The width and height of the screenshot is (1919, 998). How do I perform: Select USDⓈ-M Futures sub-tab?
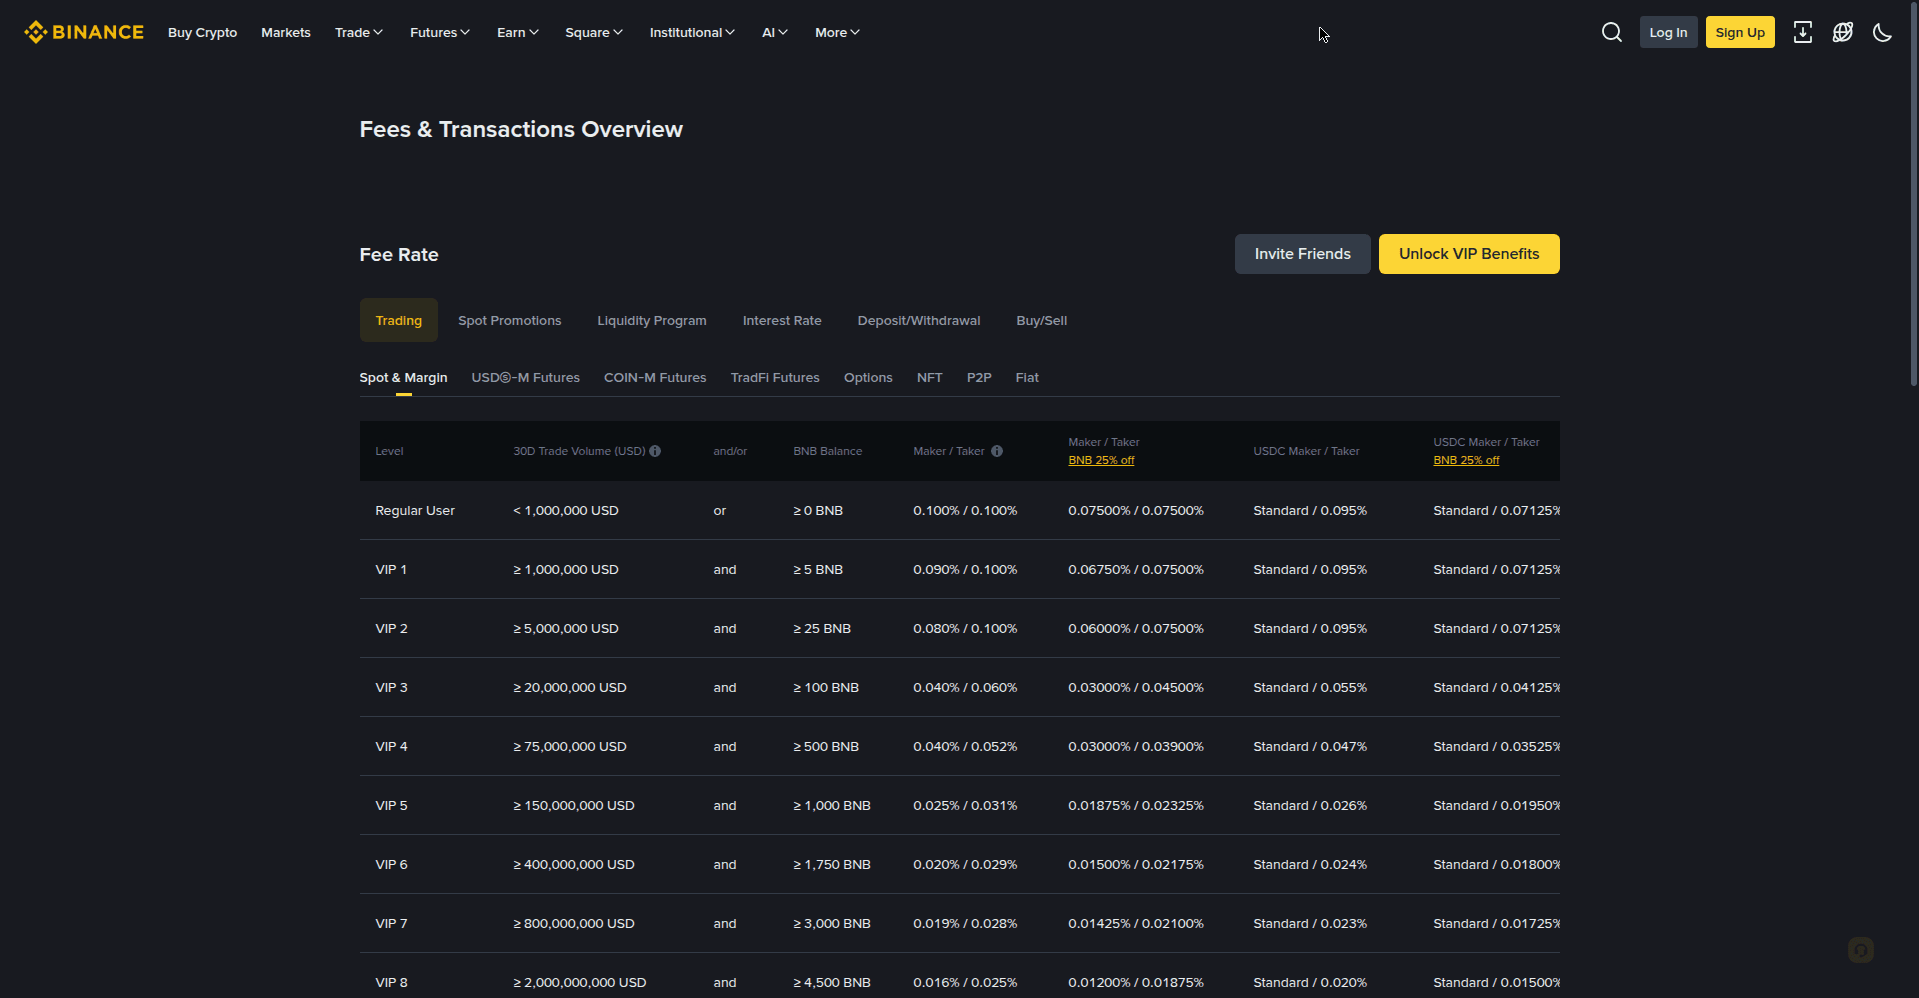(526, 377)
